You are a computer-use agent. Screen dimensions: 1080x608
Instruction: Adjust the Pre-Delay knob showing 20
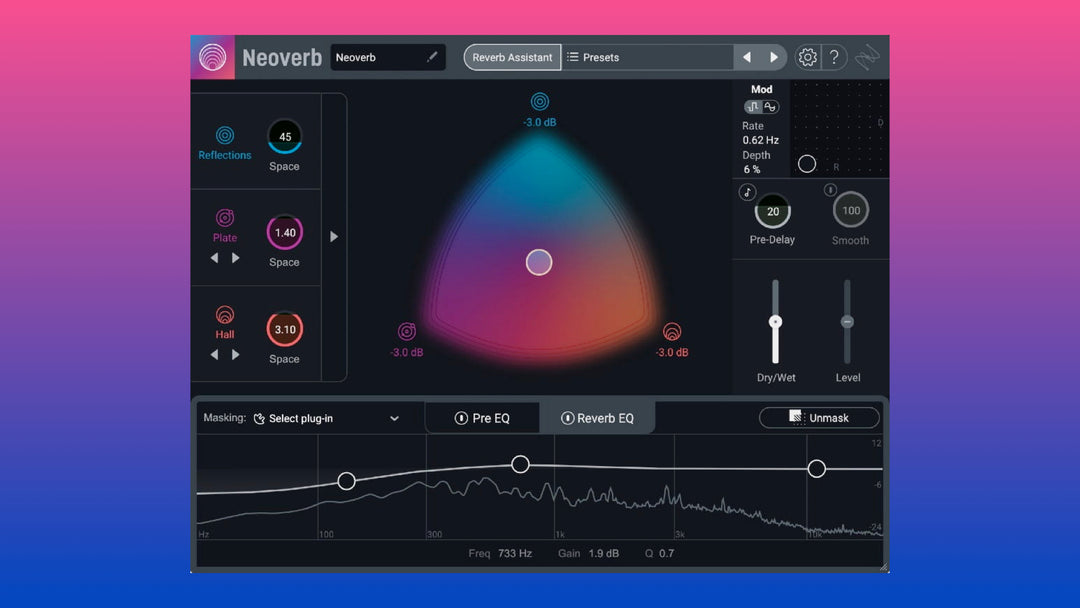(773, 211)
